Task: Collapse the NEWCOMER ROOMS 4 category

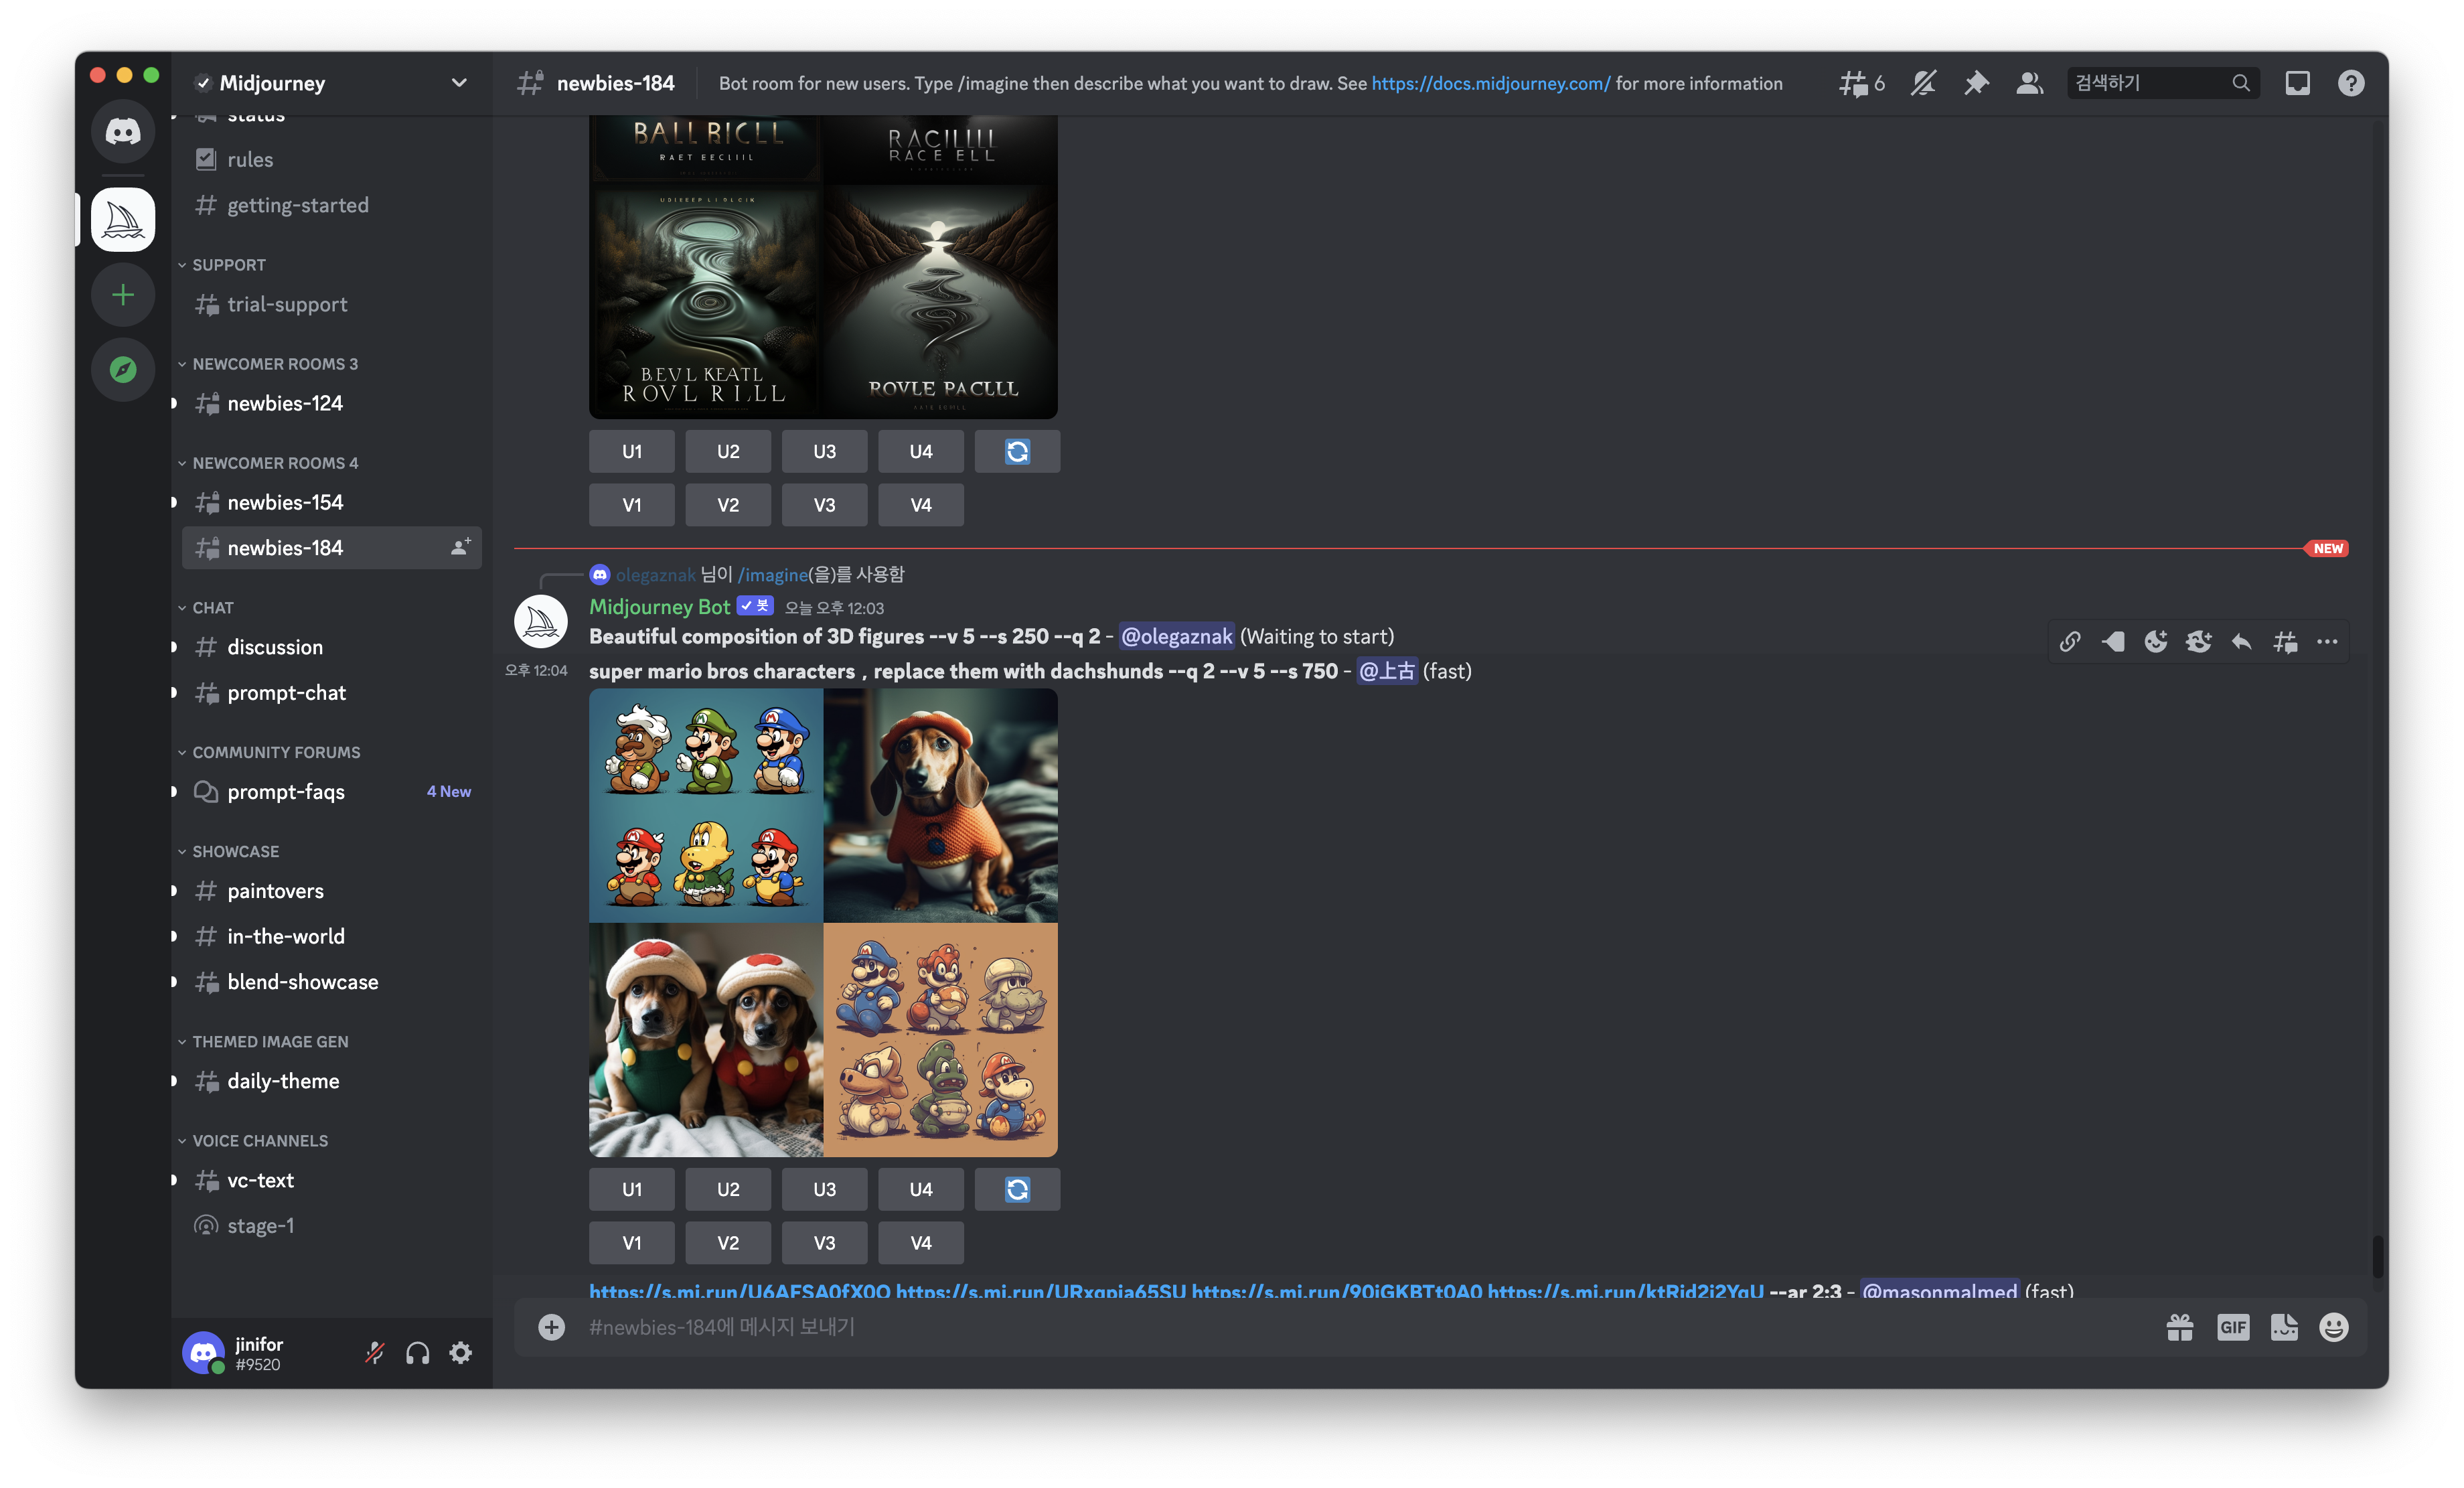Action: tap(274, 463)
